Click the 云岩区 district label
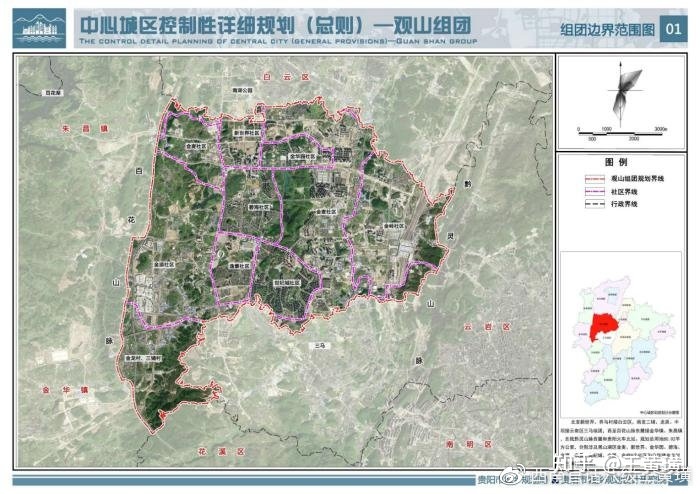700x494 pixels. coord(487,327)
